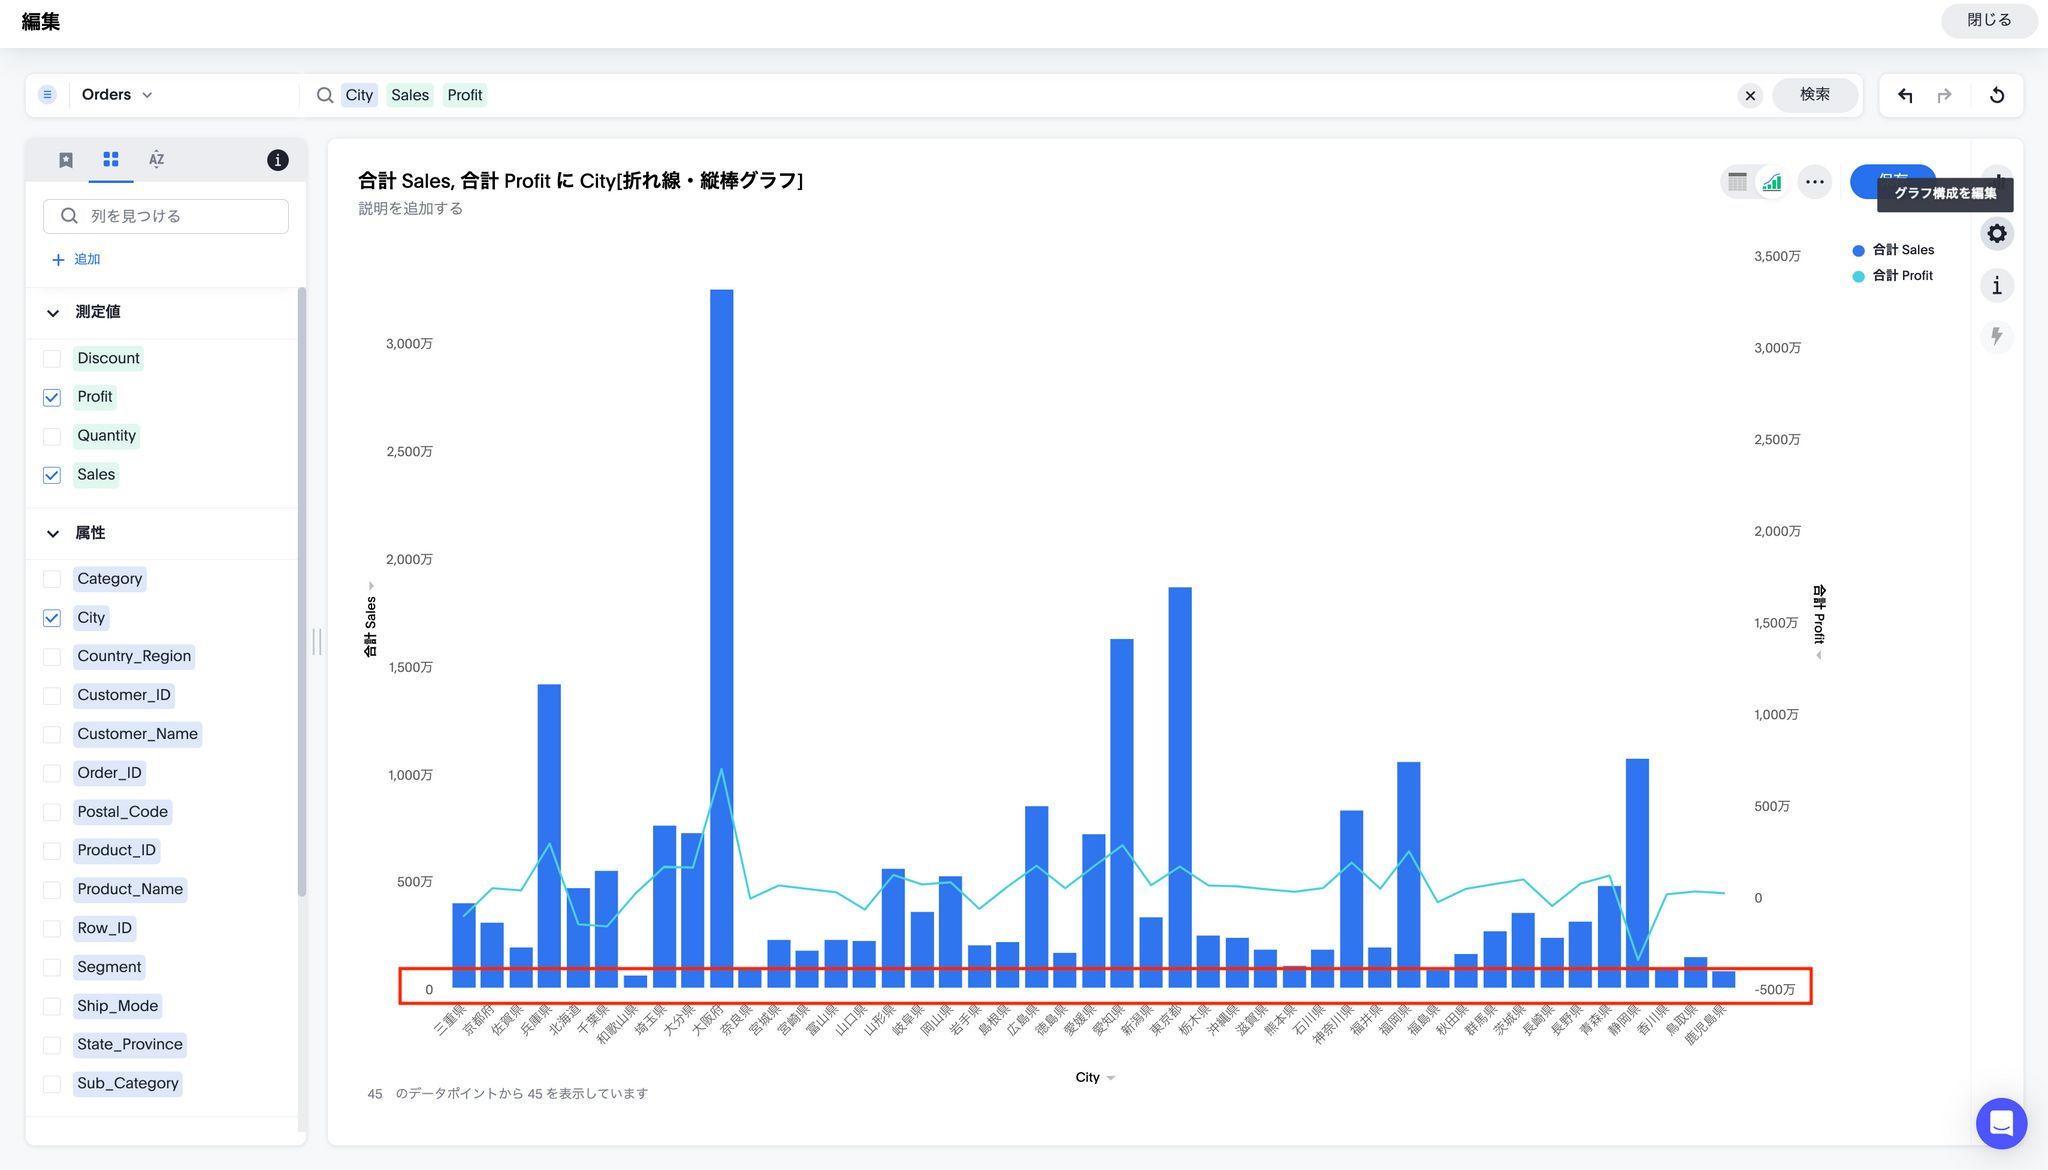This screenshot has height=1170, width=2048.
Task: Click the Postal_Code column label
Action: click(122, 812)
